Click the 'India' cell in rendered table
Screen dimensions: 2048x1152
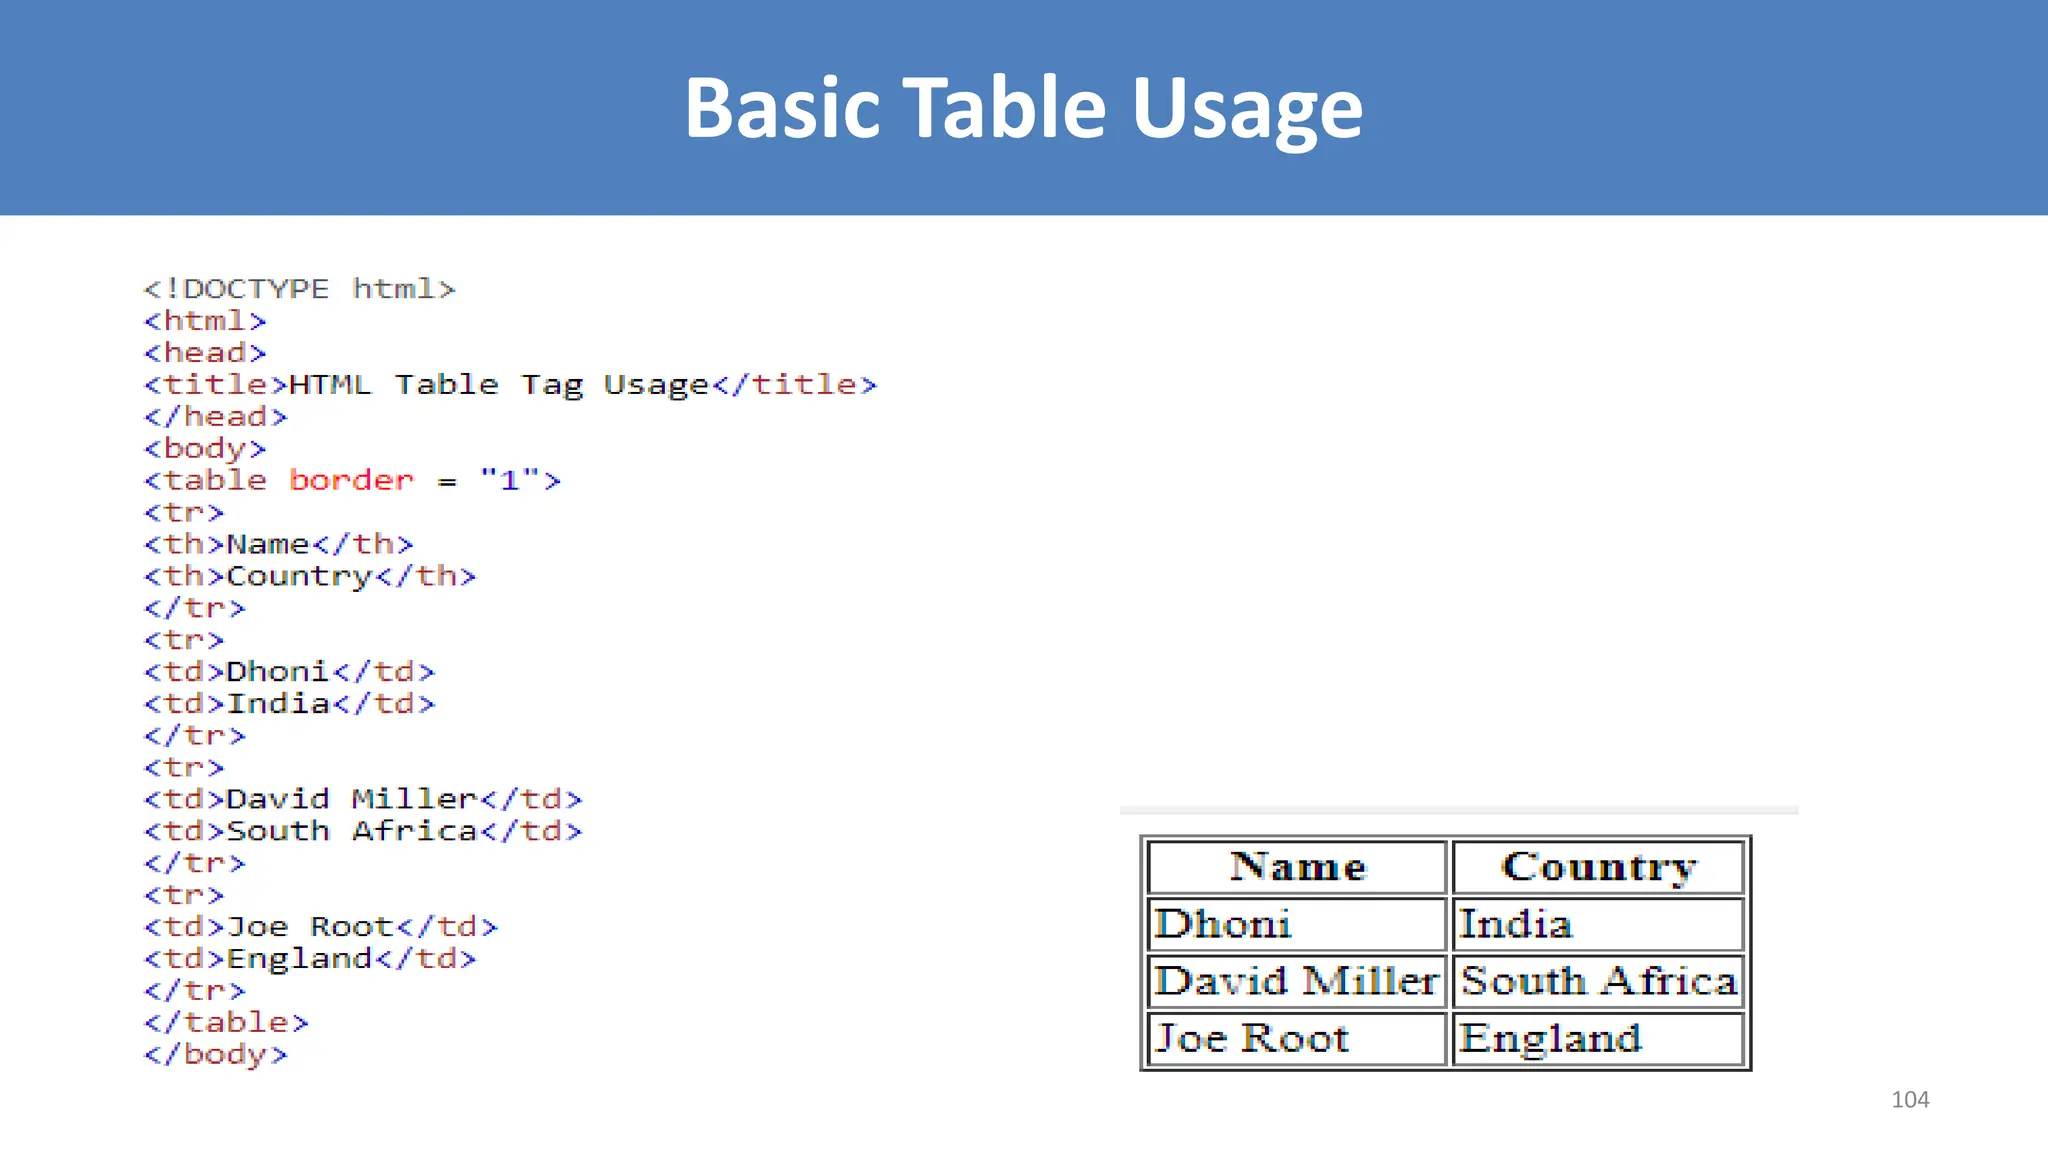pyautogui.click(x=1598, y=924)
